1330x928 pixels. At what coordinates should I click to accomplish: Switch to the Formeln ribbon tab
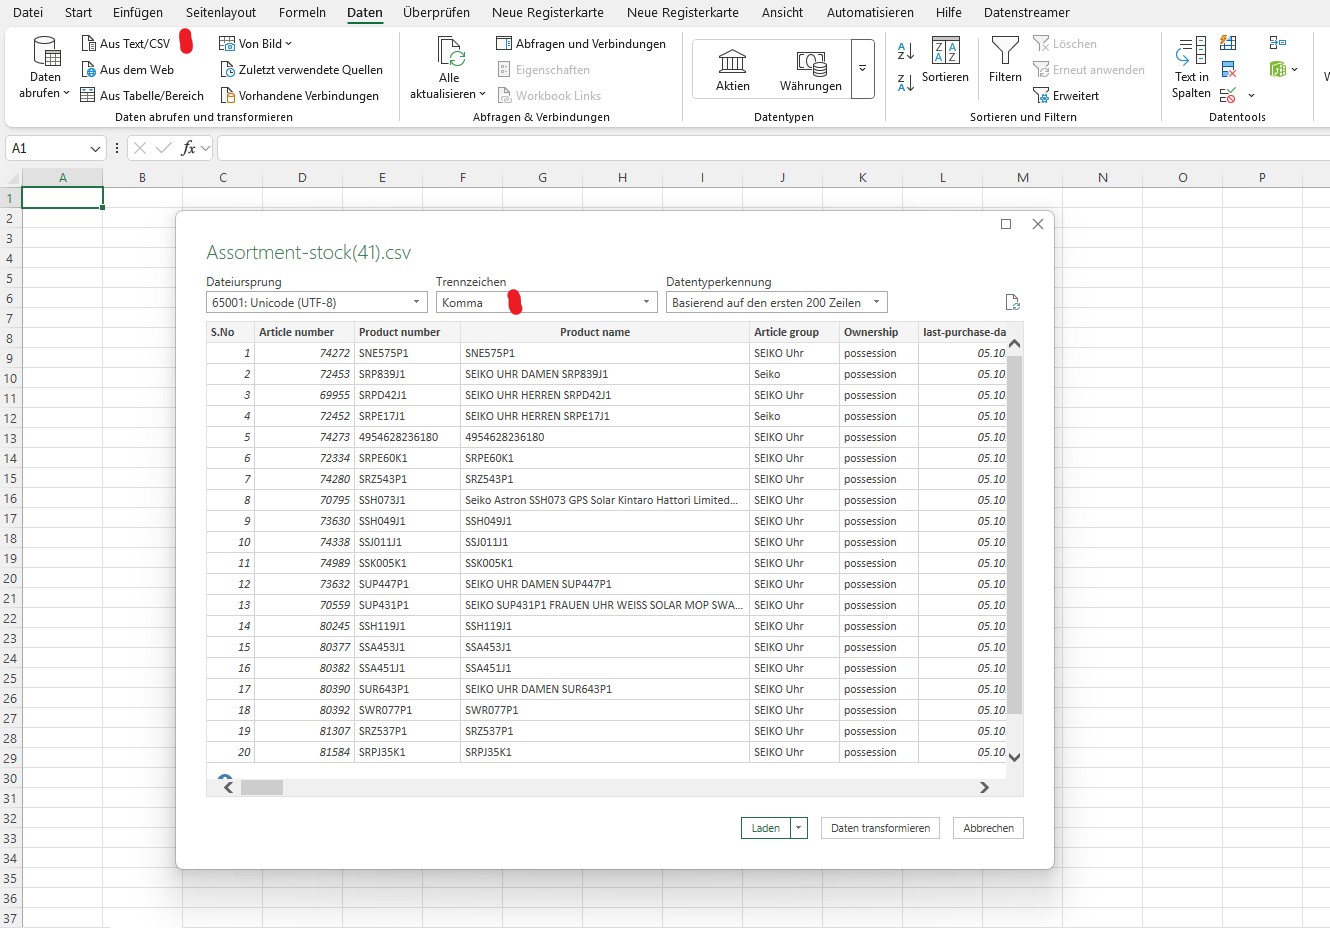[302, 12]
